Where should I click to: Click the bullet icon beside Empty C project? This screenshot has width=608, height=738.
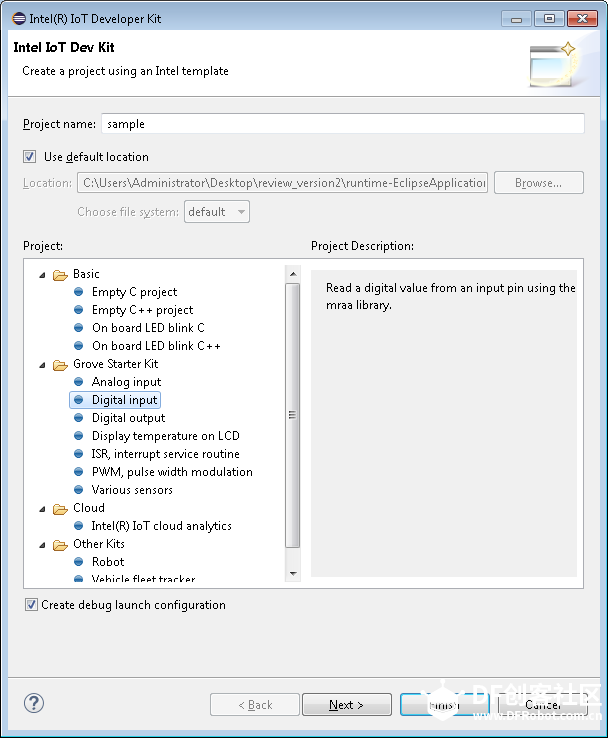click(x=79, y=292)
